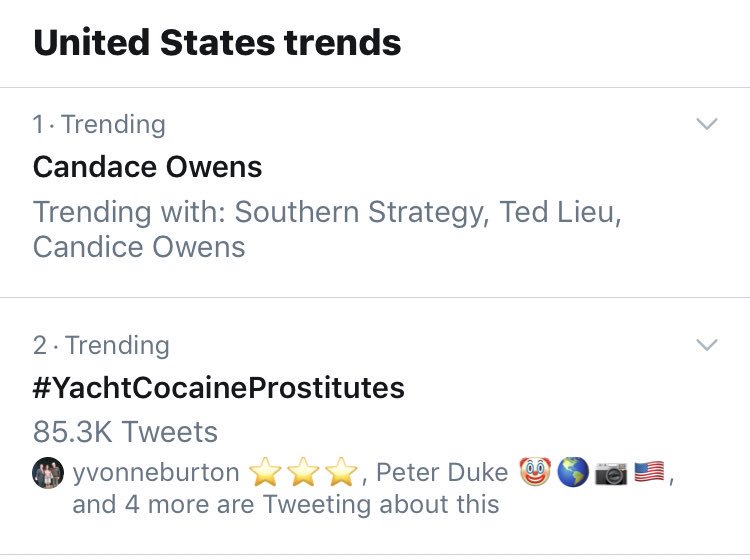The height and width of the screenshot is (560, 750).
Task: Click 'and 4 more are Tweeting about this'
Action: pos(285,504)
